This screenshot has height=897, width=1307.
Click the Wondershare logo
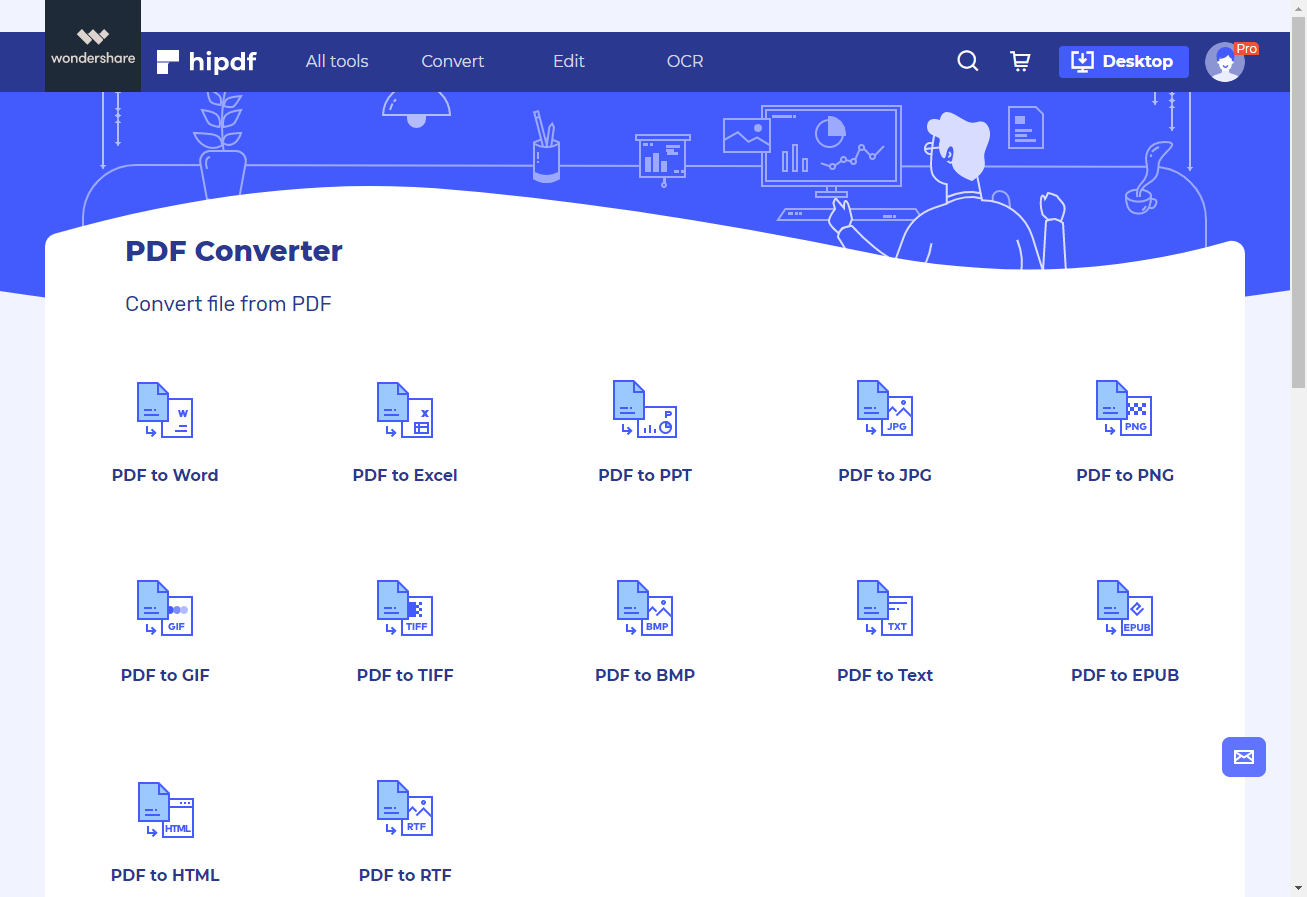[93, 46]
